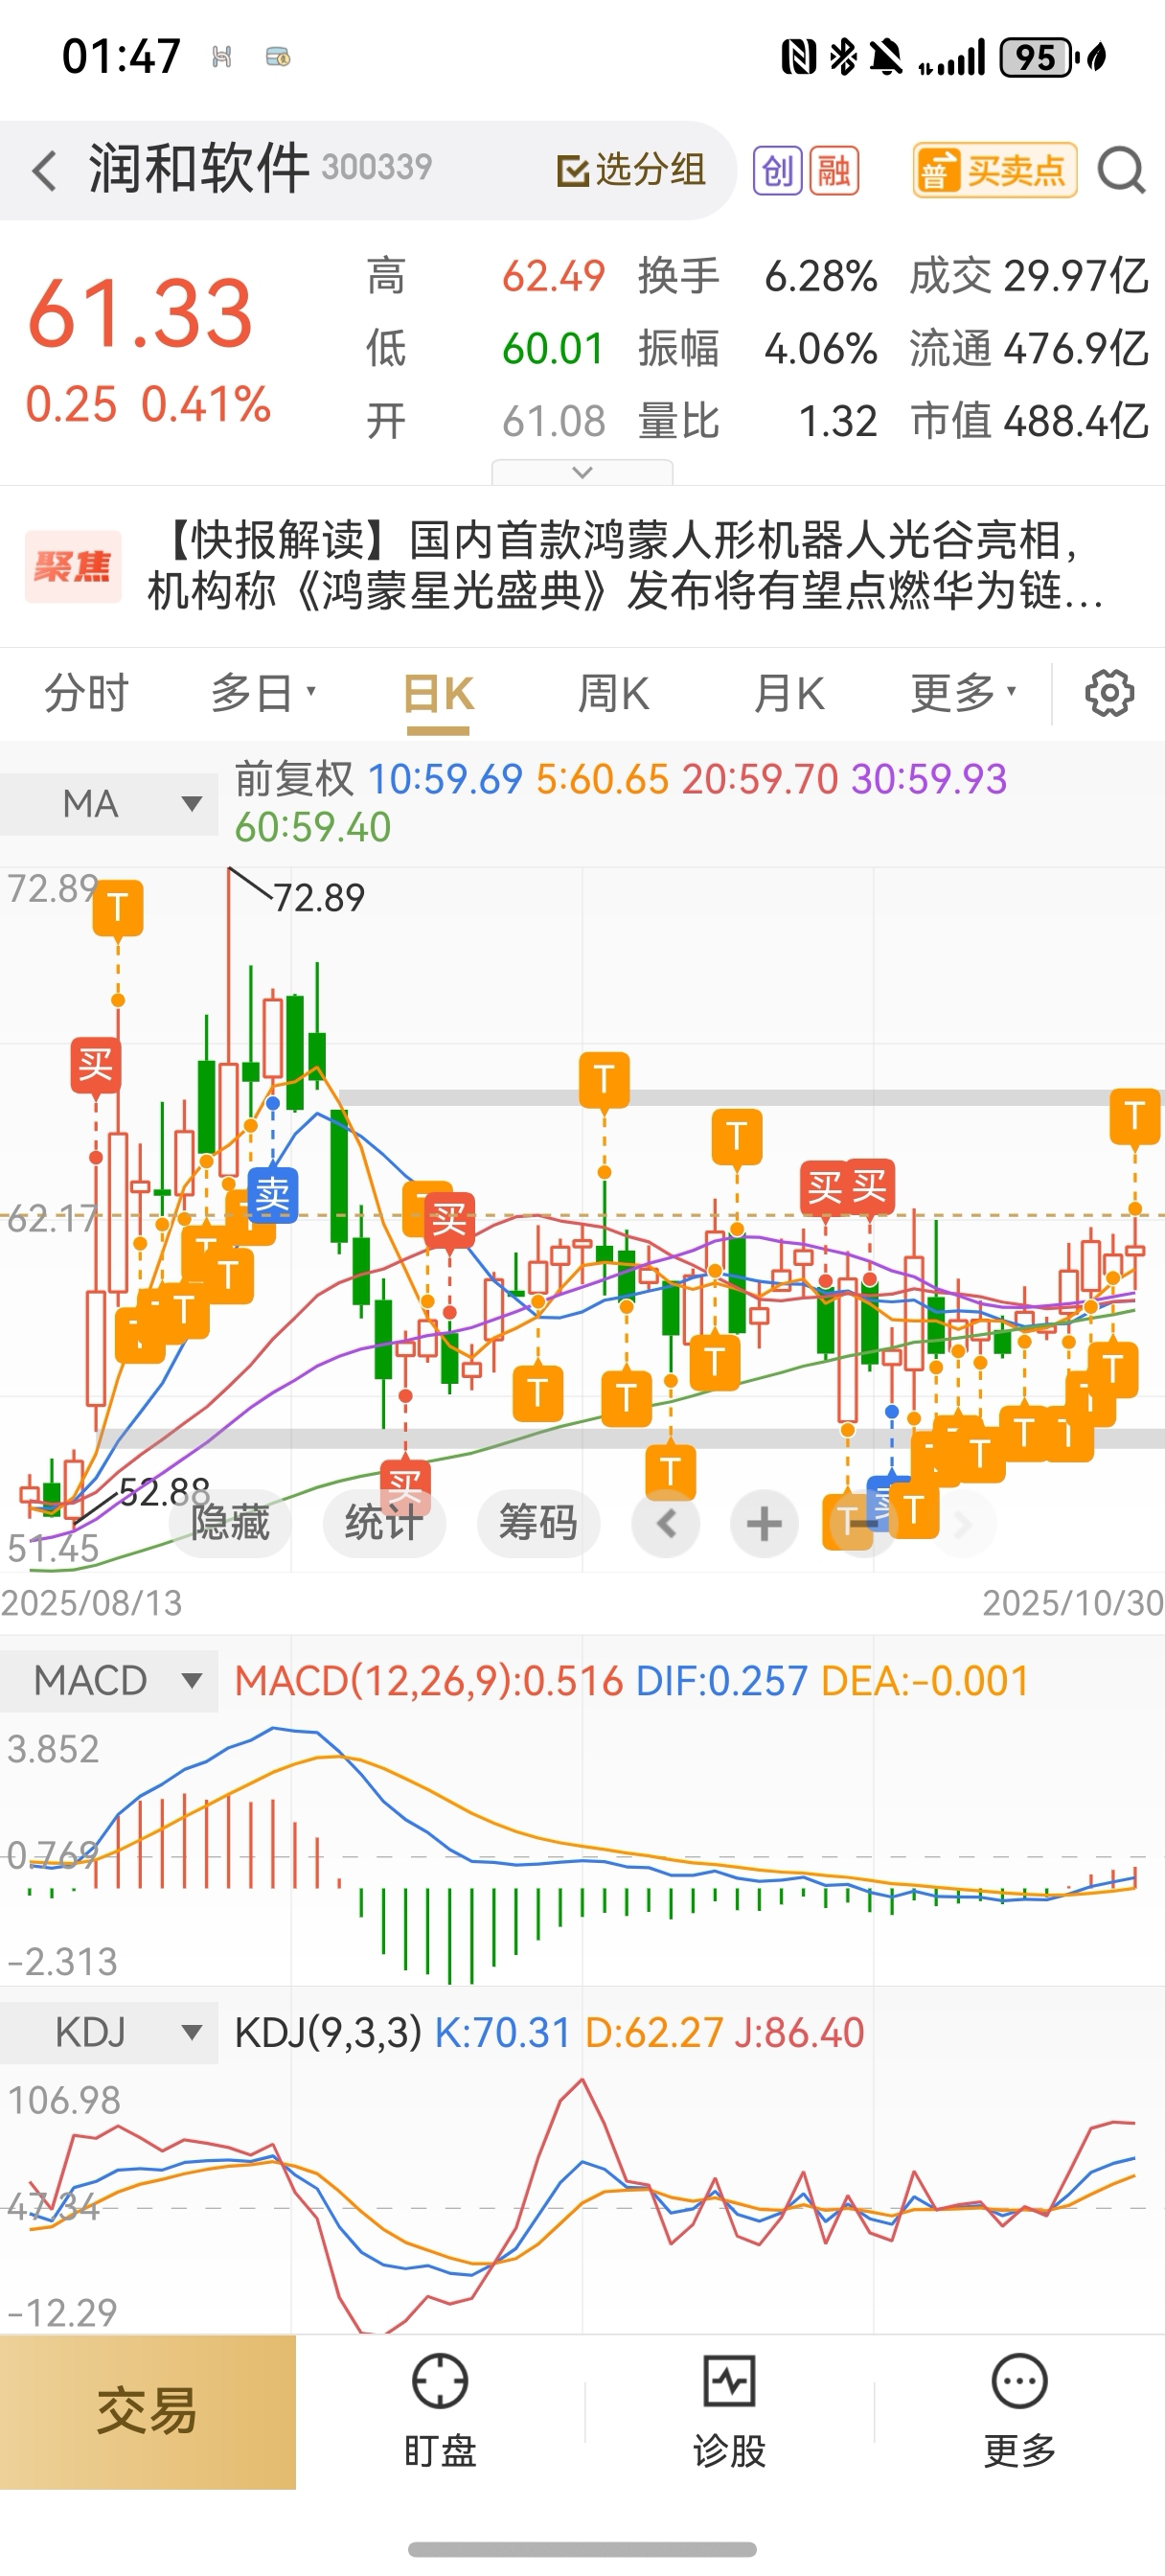Tap the 聚焦 focus tag icon
This screenshot has width=1165, height=2576.
point(72,567)
